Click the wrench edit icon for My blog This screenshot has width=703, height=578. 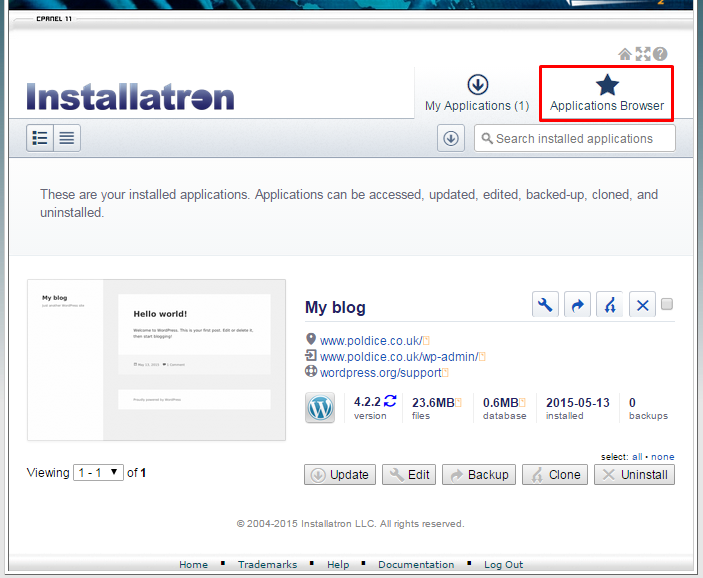coord(545,305)
